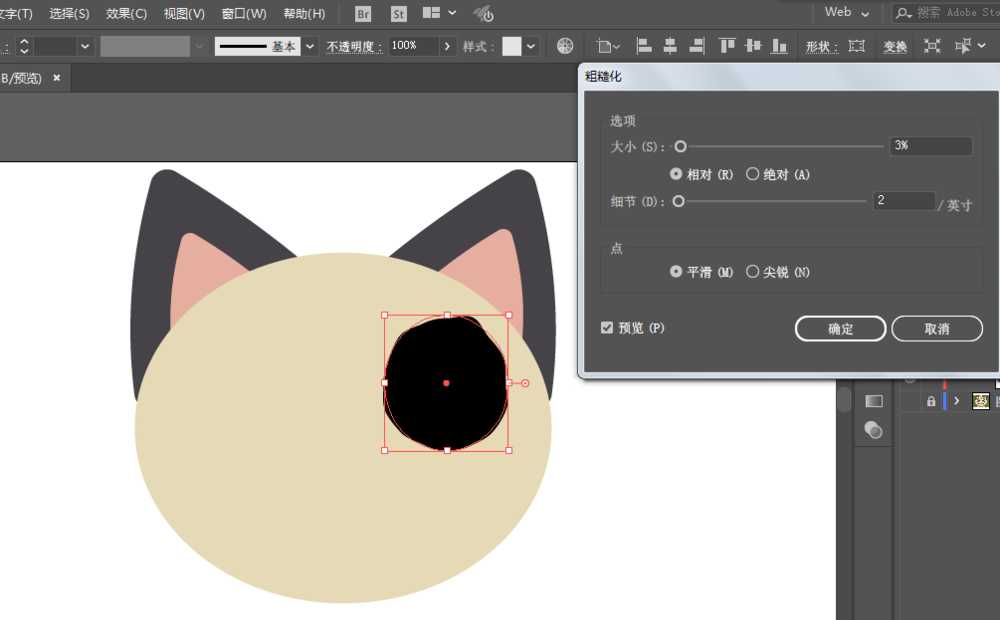Click the 细节 detail input field
Image resolution: width=1000 pixels, height=620 pixels.
tap(903, 201)
